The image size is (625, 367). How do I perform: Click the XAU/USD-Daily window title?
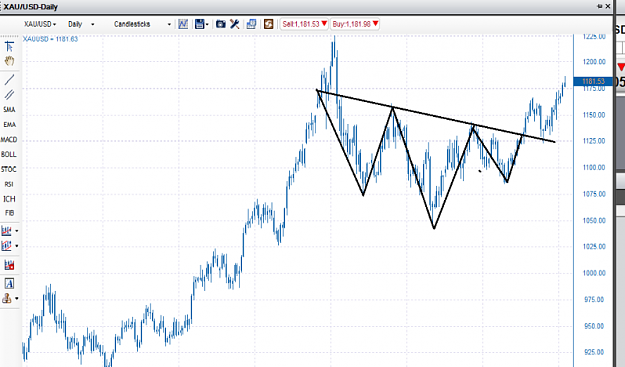pyautogui.click(x=30, y=7)
